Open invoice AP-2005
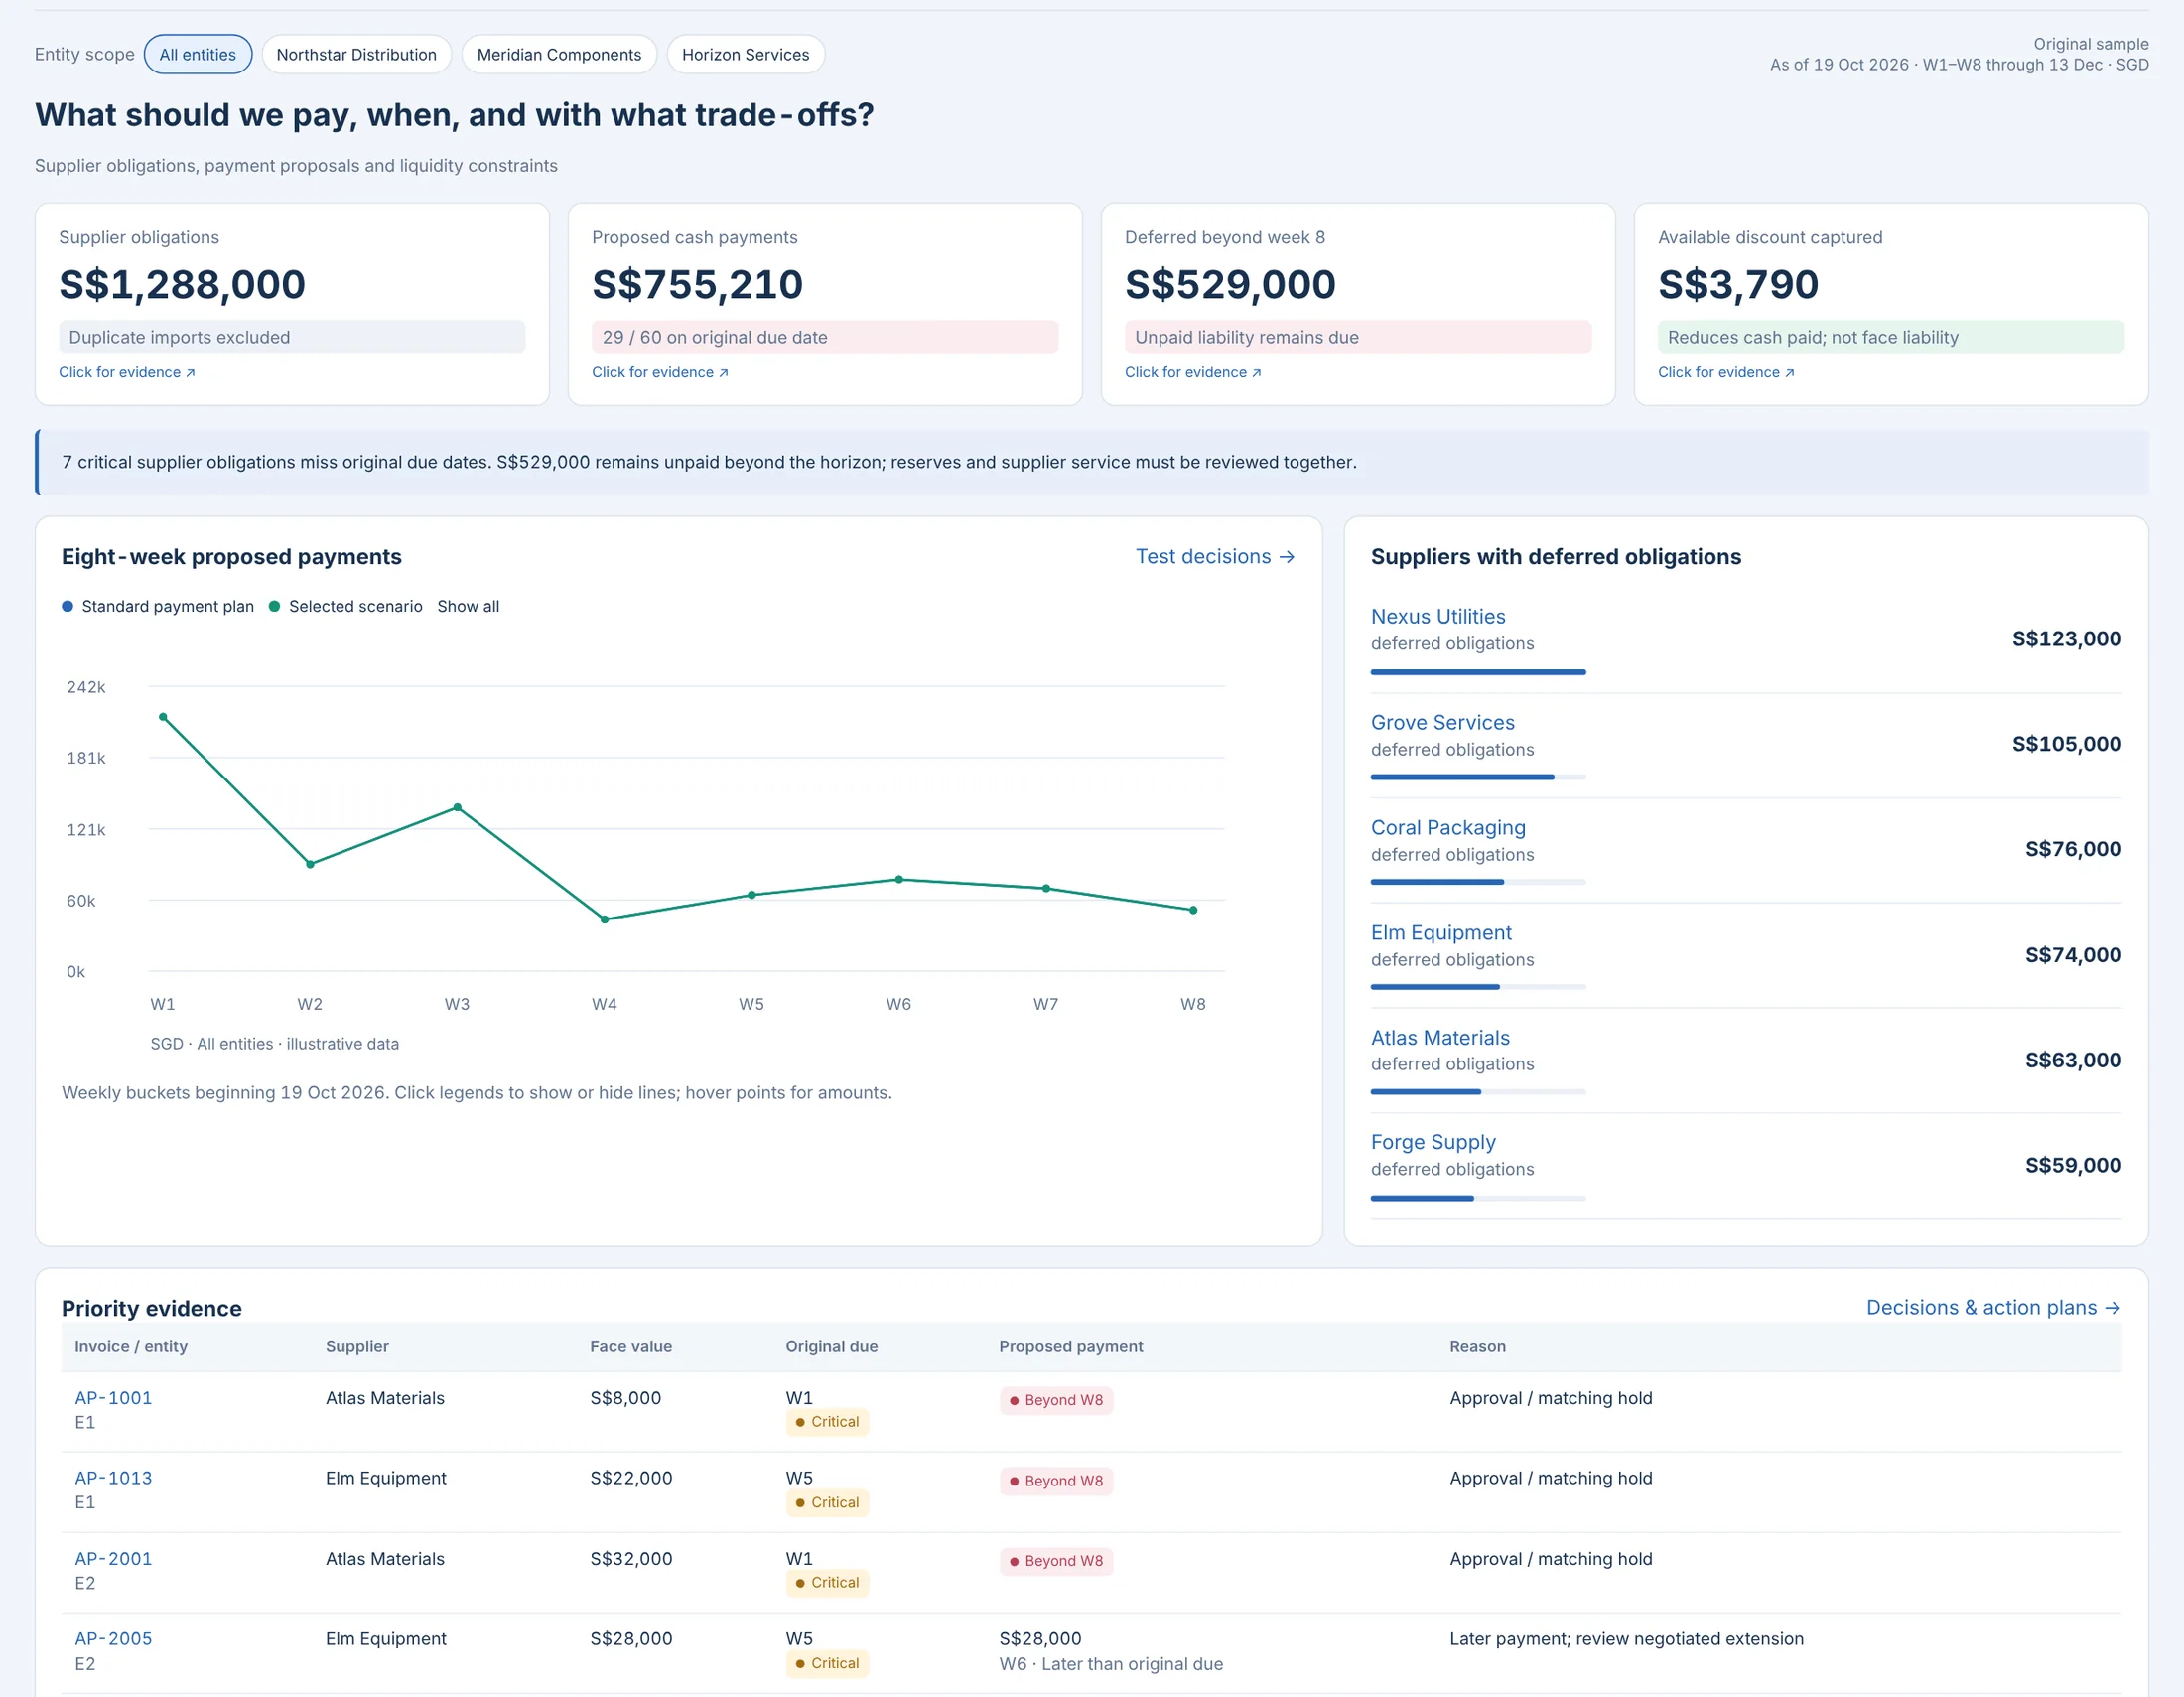 coord(113,1639)
